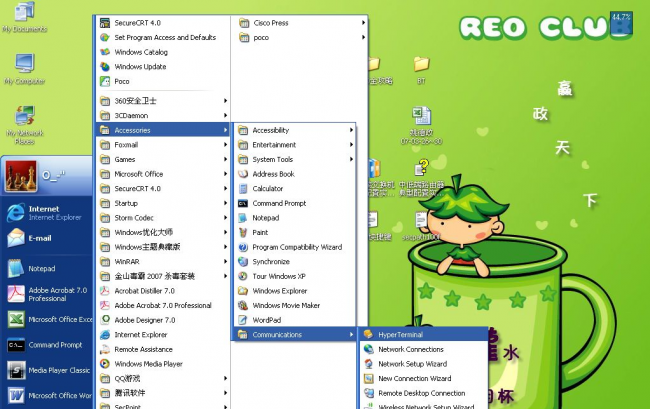Select the Accessories menu entry
650x409 pixels.
click(x=162, y=130)
